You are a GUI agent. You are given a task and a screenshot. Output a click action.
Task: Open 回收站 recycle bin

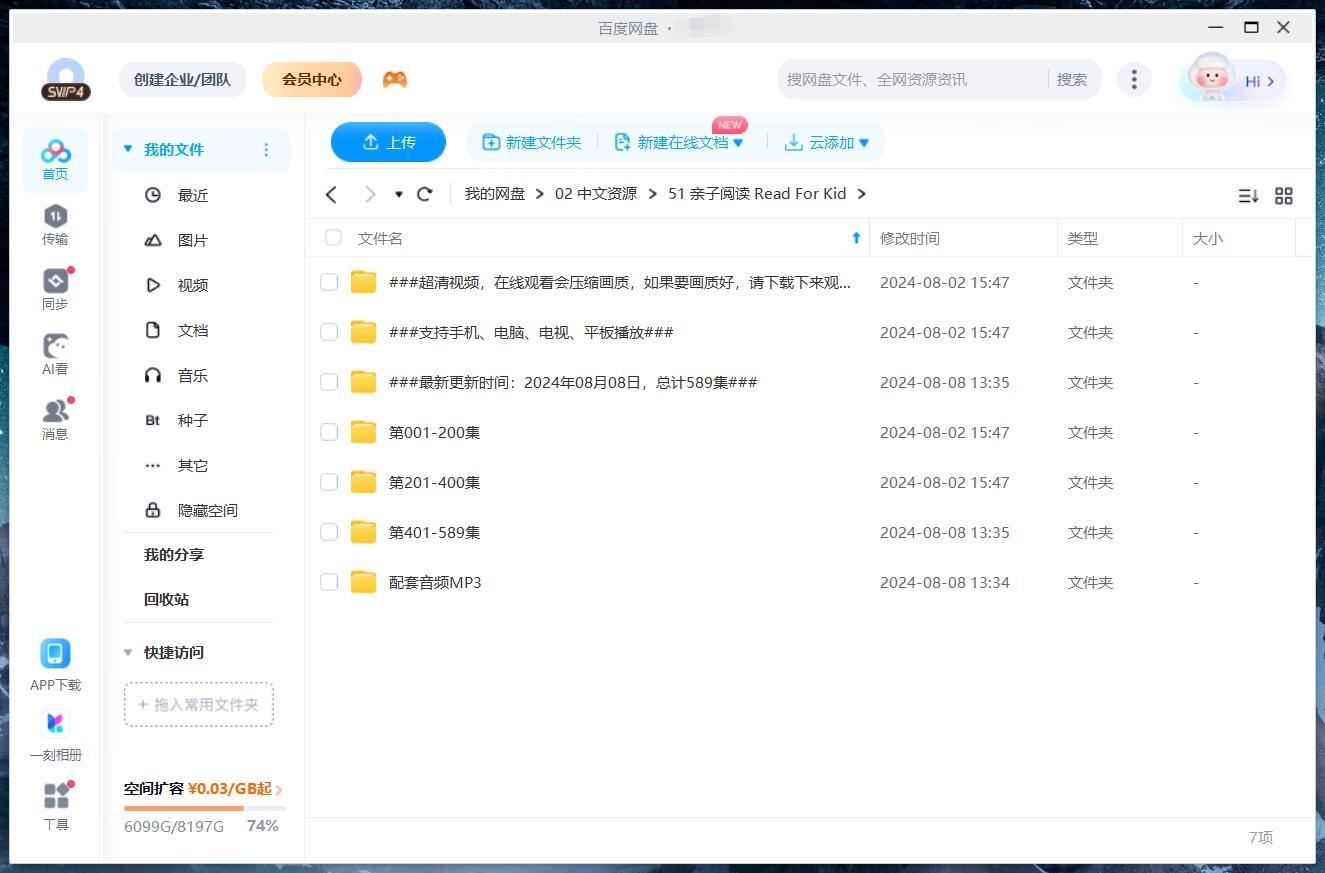[x=166, y=599]
